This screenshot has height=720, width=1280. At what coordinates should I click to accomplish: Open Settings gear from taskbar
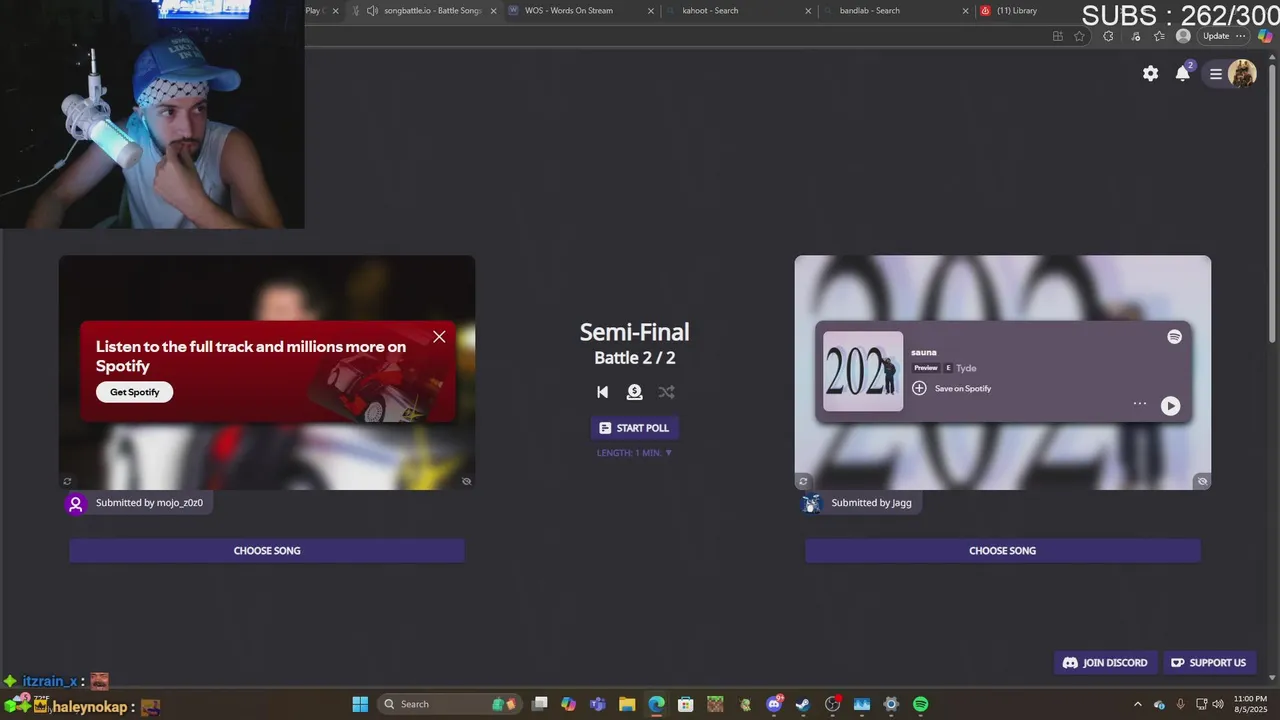(x=891, y=704)
